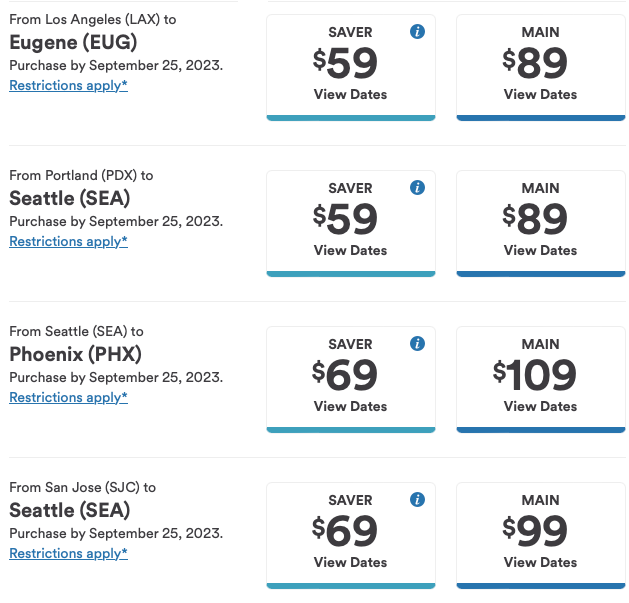Click info icon on Eugene Saver fare
The height and width of the screenshot is (603, 629).
418,32
